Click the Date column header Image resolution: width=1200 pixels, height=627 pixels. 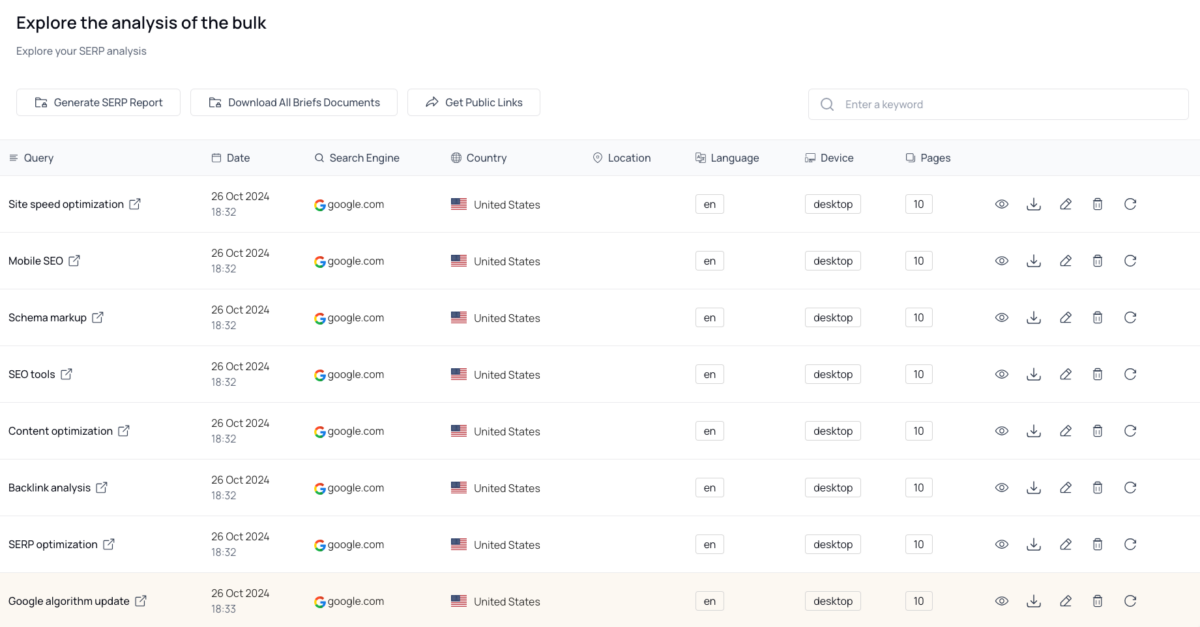tap(231, 158)
